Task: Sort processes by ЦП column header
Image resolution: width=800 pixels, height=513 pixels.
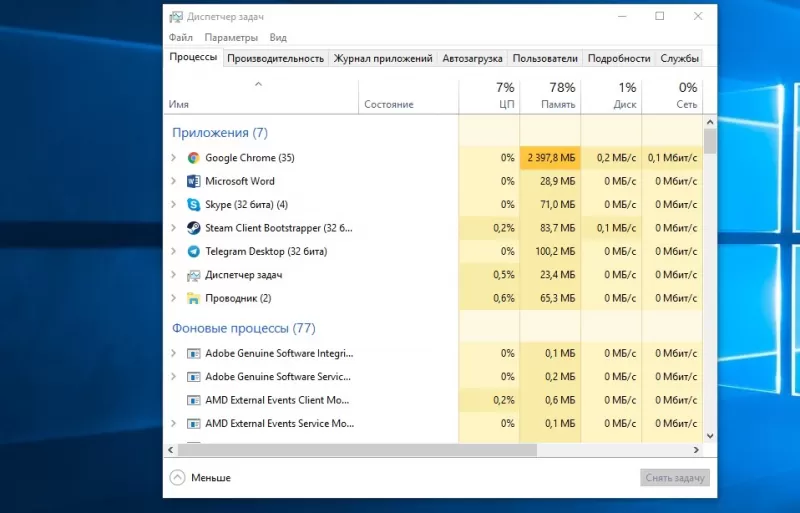Action: (489, 95)
